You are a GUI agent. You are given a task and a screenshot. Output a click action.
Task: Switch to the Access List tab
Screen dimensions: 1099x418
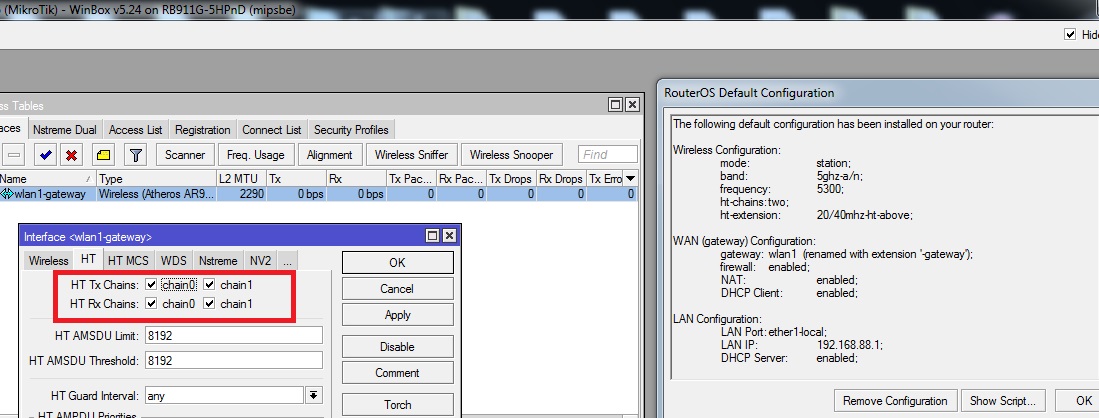pyautogui.click(x=135, y=130)
